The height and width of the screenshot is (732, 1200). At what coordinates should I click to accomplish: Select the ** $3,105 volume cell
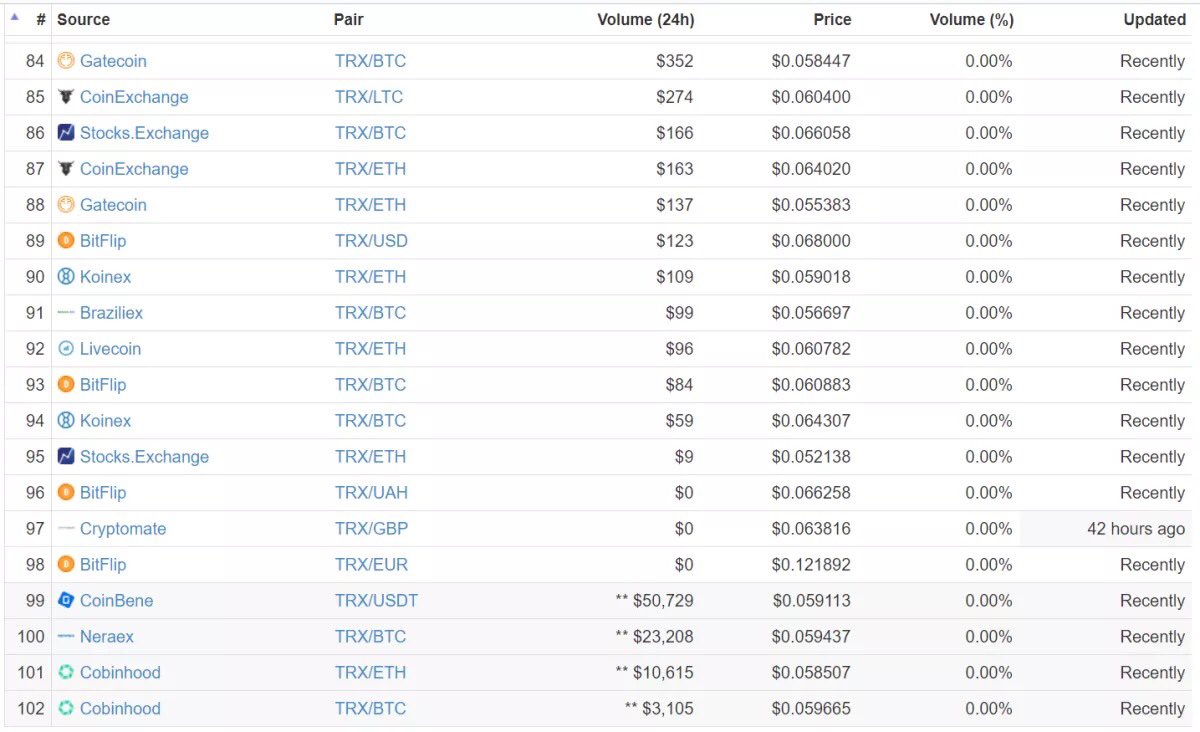click(x=659, y=709)
